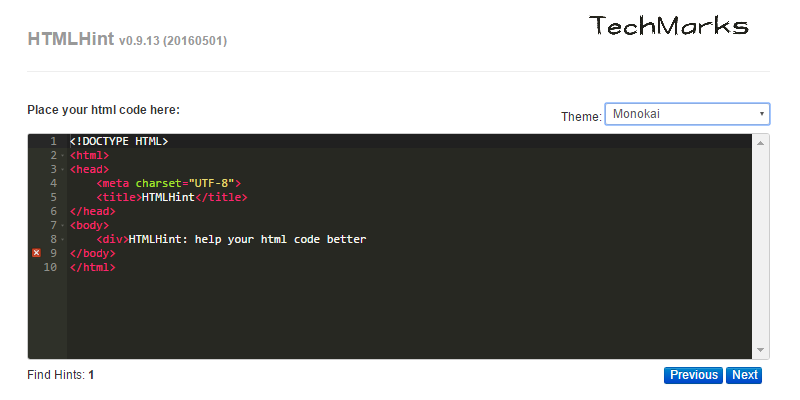Click the title tag text HTMLHint
The image size is (800, 400).
168,197
